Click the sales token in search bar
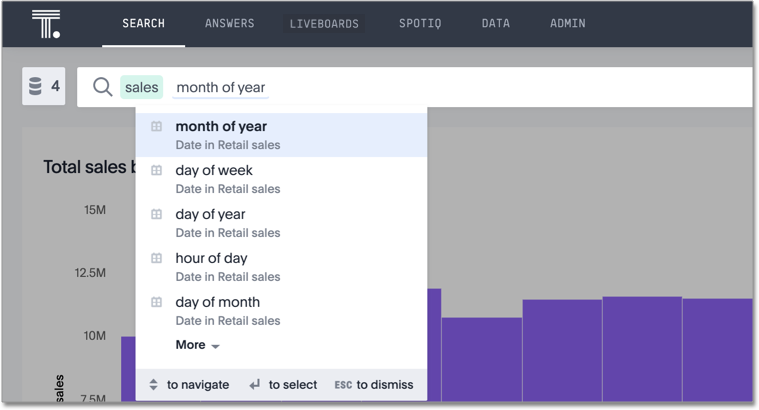Viewport: 759px width, 410px height. pos(141,87)
